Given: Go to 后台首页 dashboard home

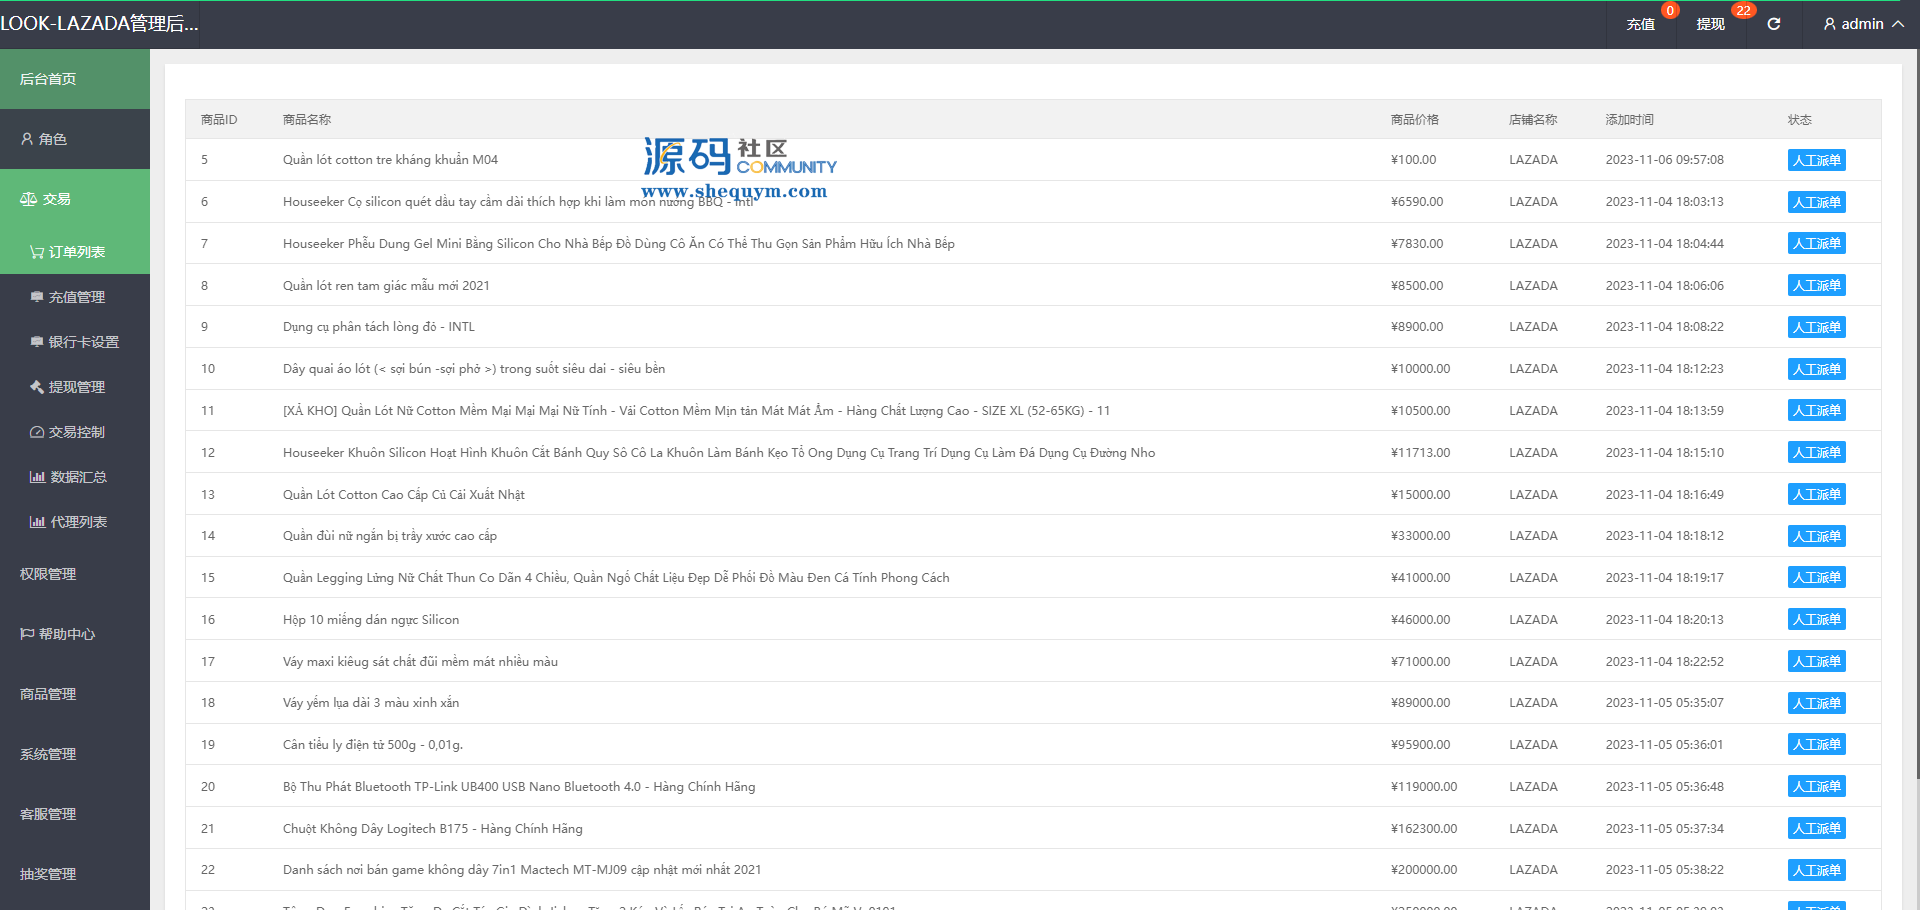Looking at the screenshot, I should pyautogui.click(x=75, y=79).
